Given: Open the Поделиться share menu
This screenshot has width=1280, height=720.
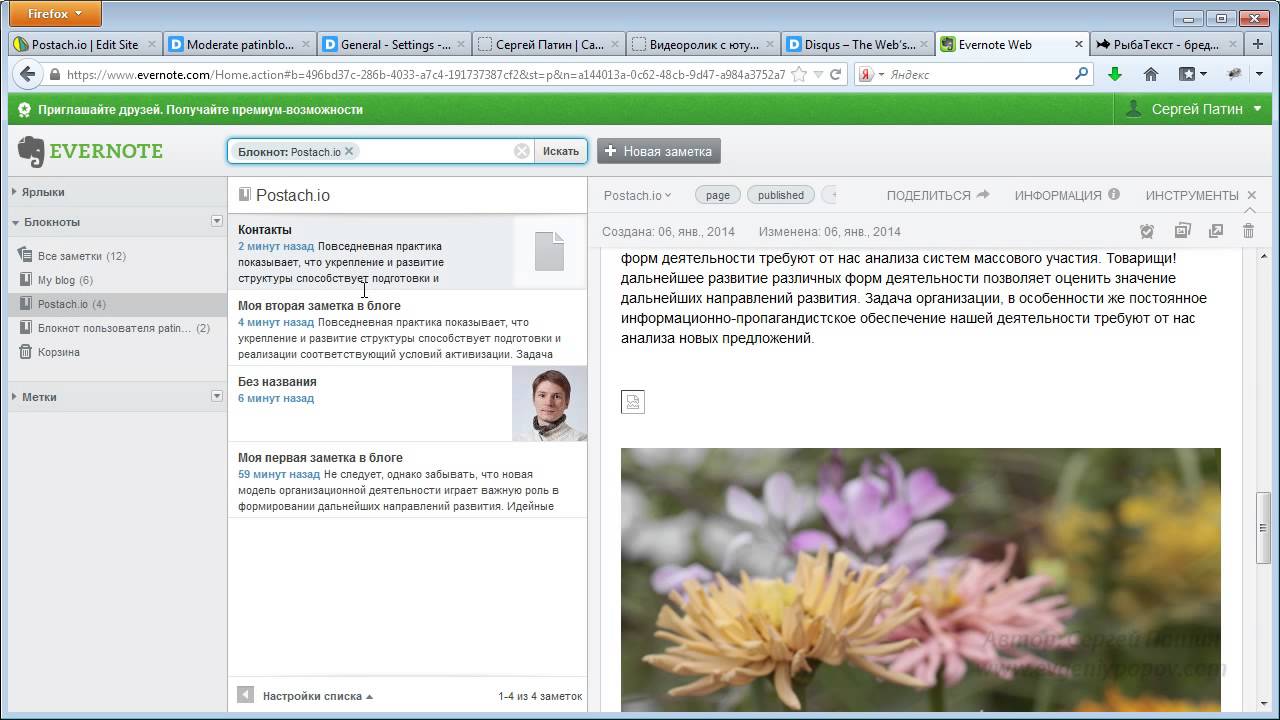Looking at the screenshot, I should 937,195.
